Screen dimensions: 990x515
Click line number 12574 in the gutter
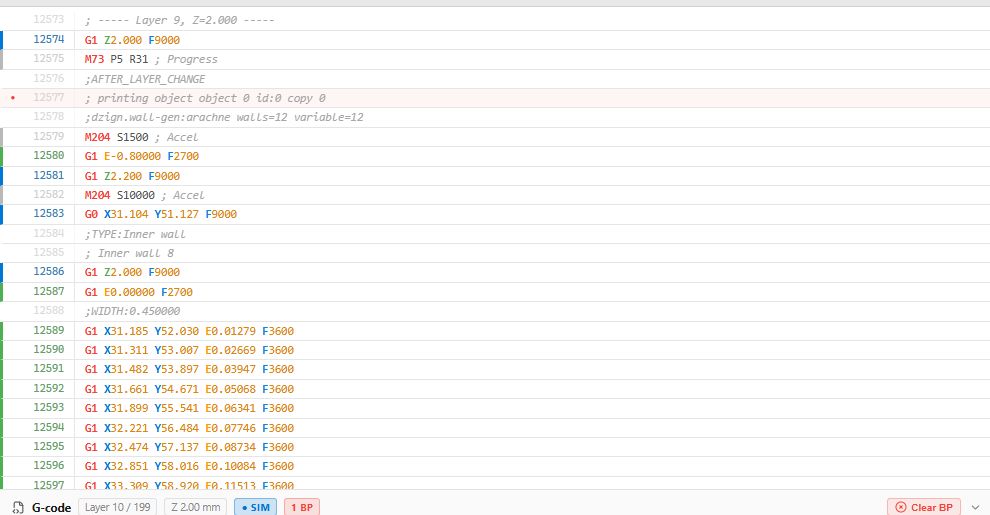[49, 39]
